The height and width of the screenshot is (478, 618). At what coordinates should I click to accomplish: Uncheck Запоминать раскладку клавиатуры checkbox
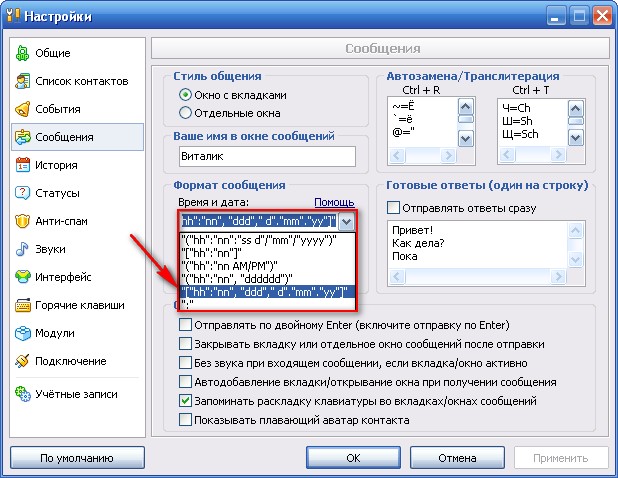pyautogui.click(x=185, y=401)
